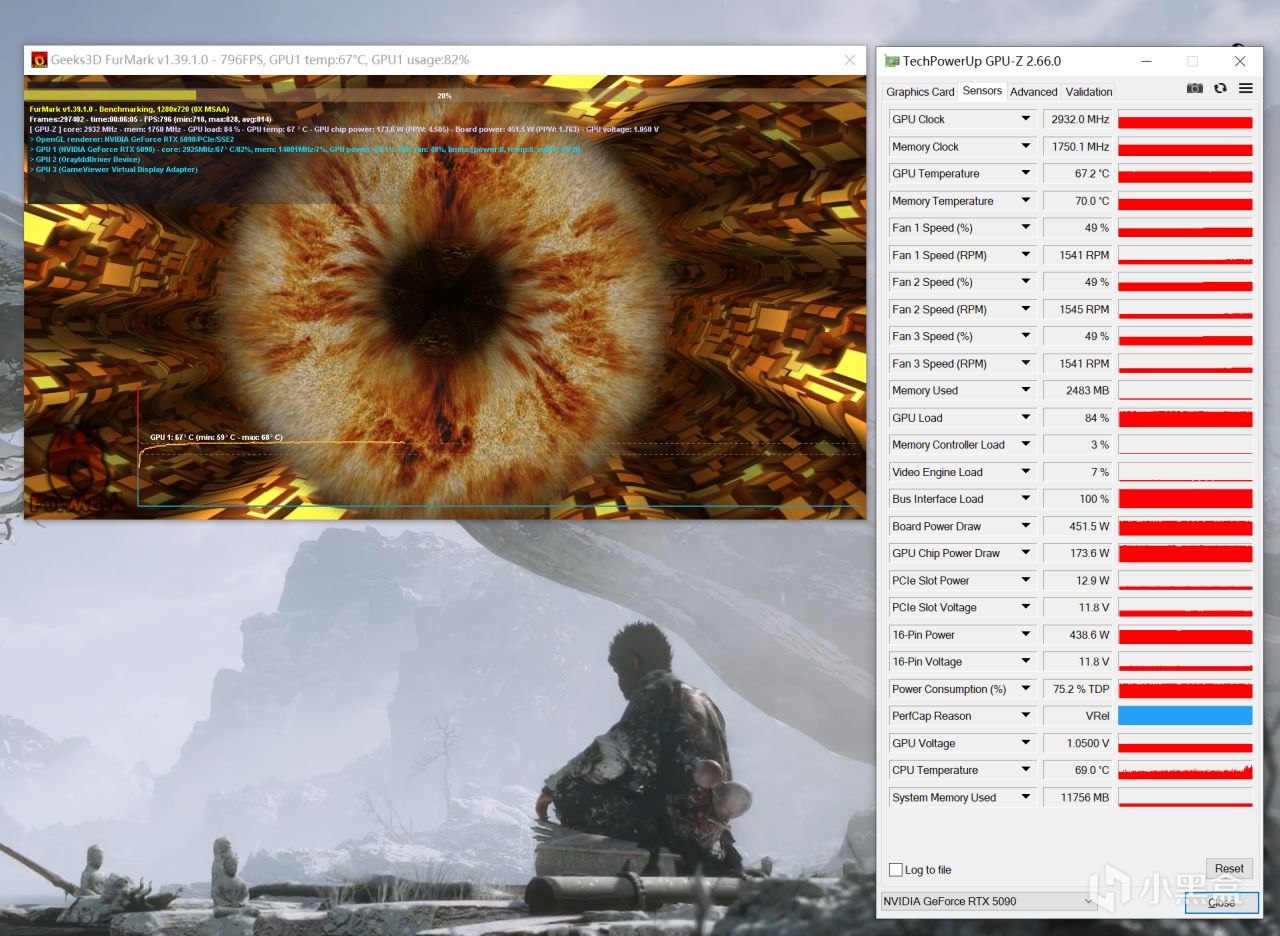Open the Board Power Draw dropdown
The image size is (1280, 936).
tap(1025, 526)
